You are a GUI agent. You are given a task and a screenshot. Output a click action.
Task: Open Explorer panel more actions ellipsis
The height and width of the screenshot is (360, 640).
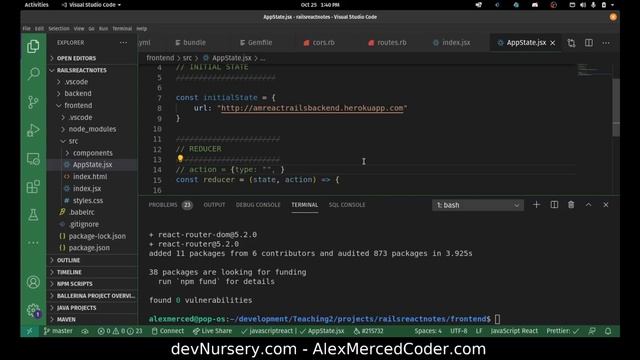click(123, 42)
